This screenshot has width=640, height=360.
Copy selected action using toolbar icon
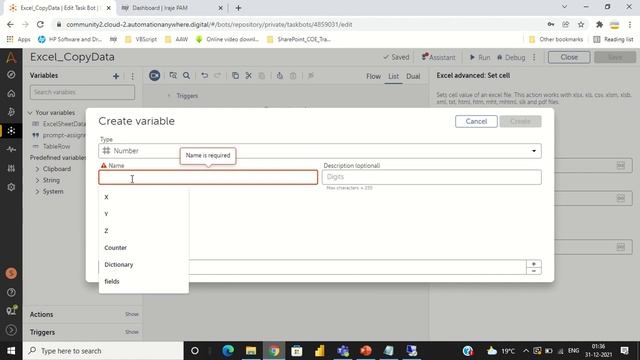[235, 76]
